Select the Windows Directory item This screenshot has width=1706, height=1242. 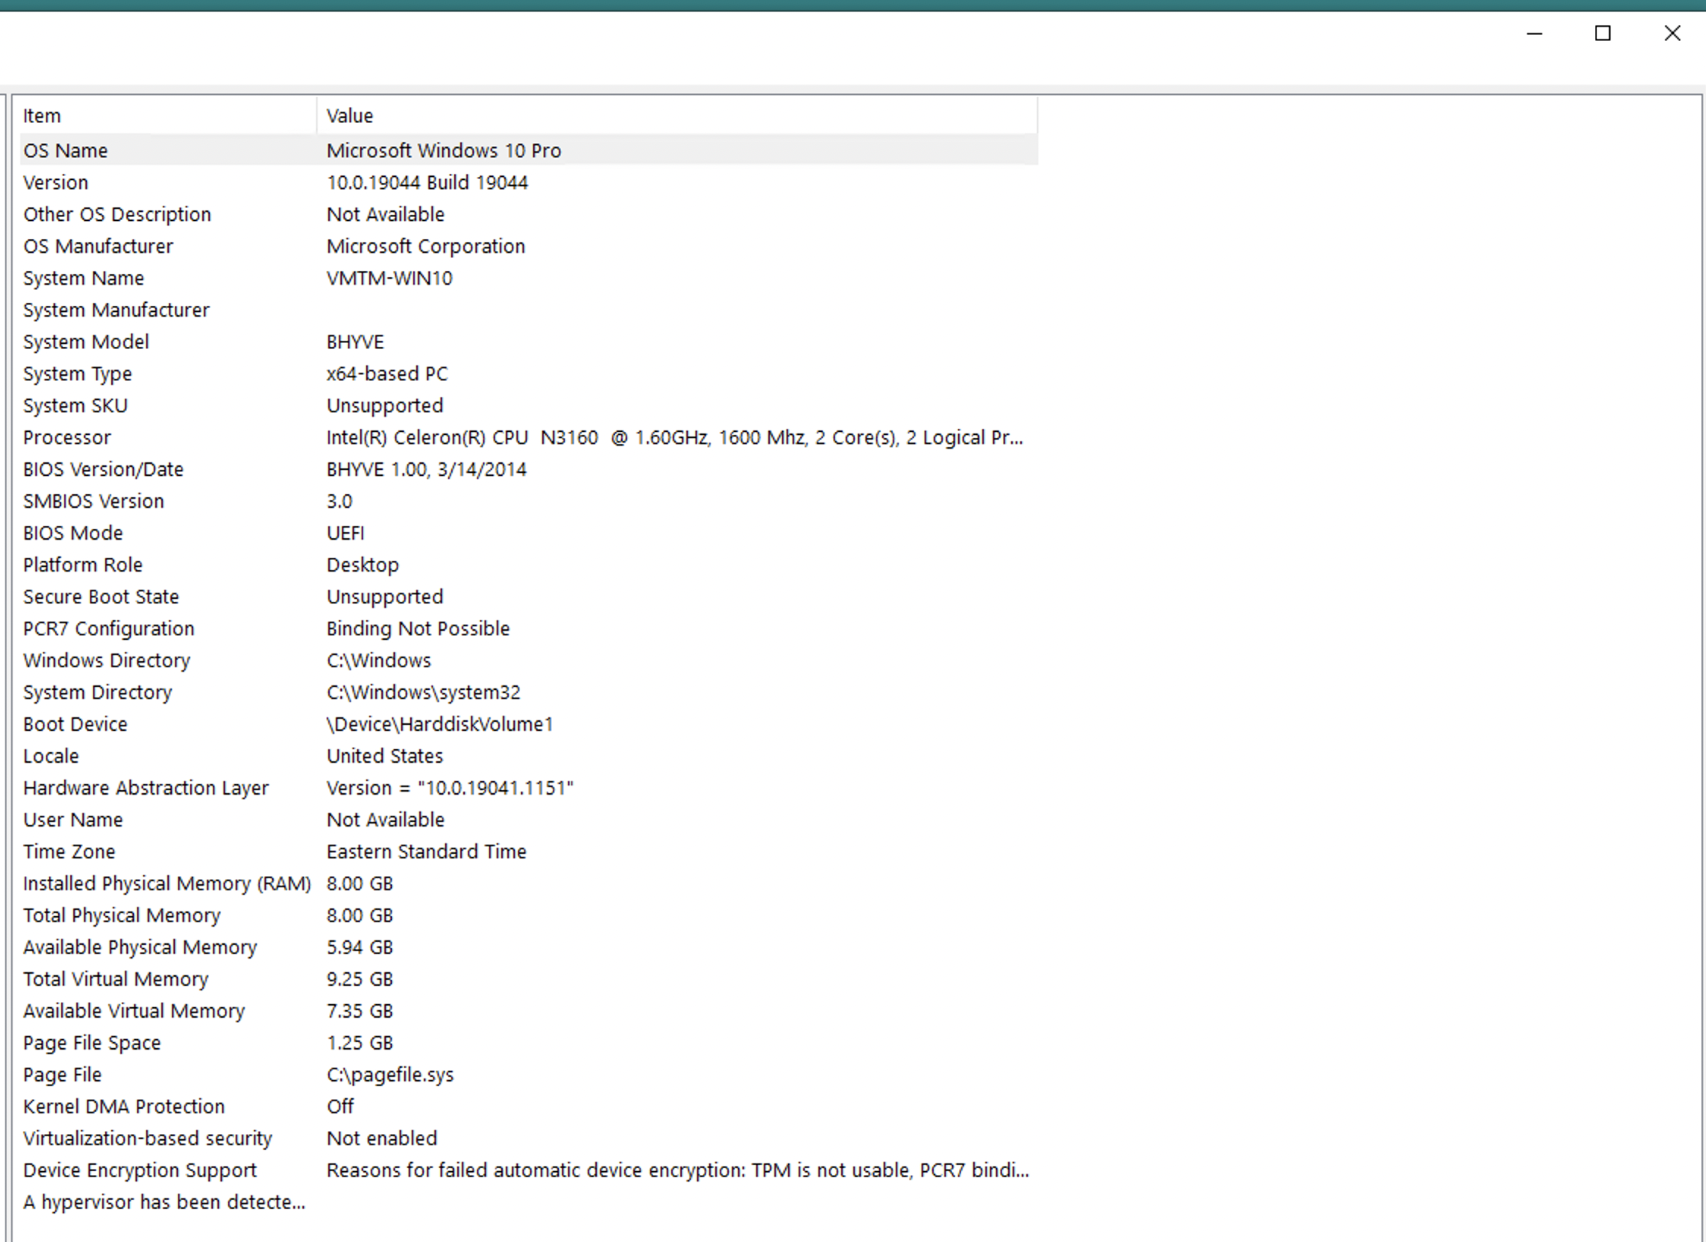click(x=107, y=661)
